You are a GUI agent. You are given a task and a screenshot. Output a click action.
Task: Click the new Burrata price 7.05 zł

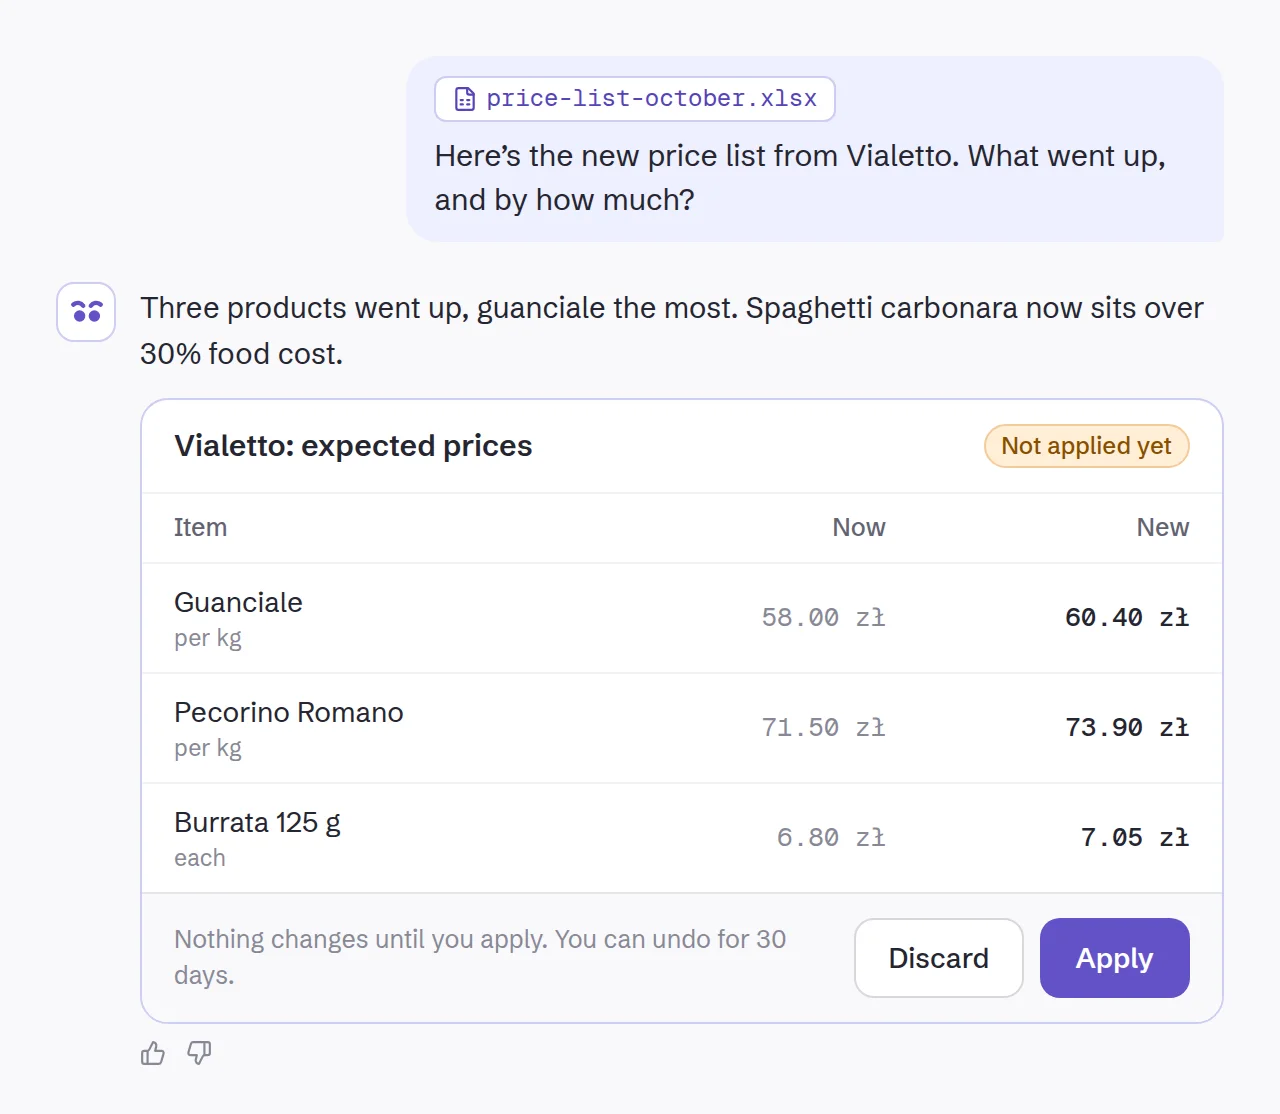1135,838
